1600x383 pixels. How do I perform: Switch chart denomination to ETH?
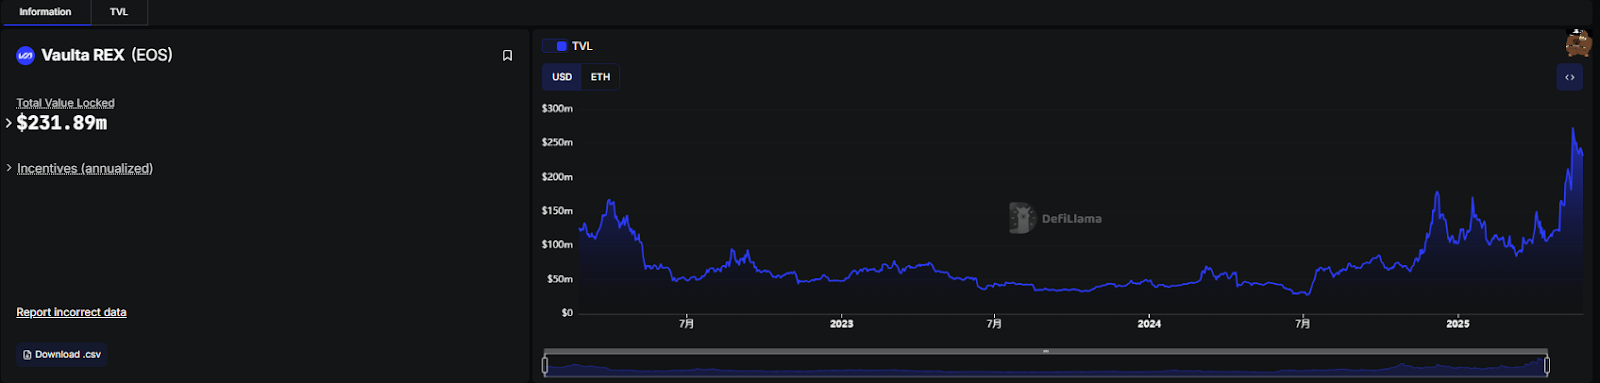(x=600, y=77)
